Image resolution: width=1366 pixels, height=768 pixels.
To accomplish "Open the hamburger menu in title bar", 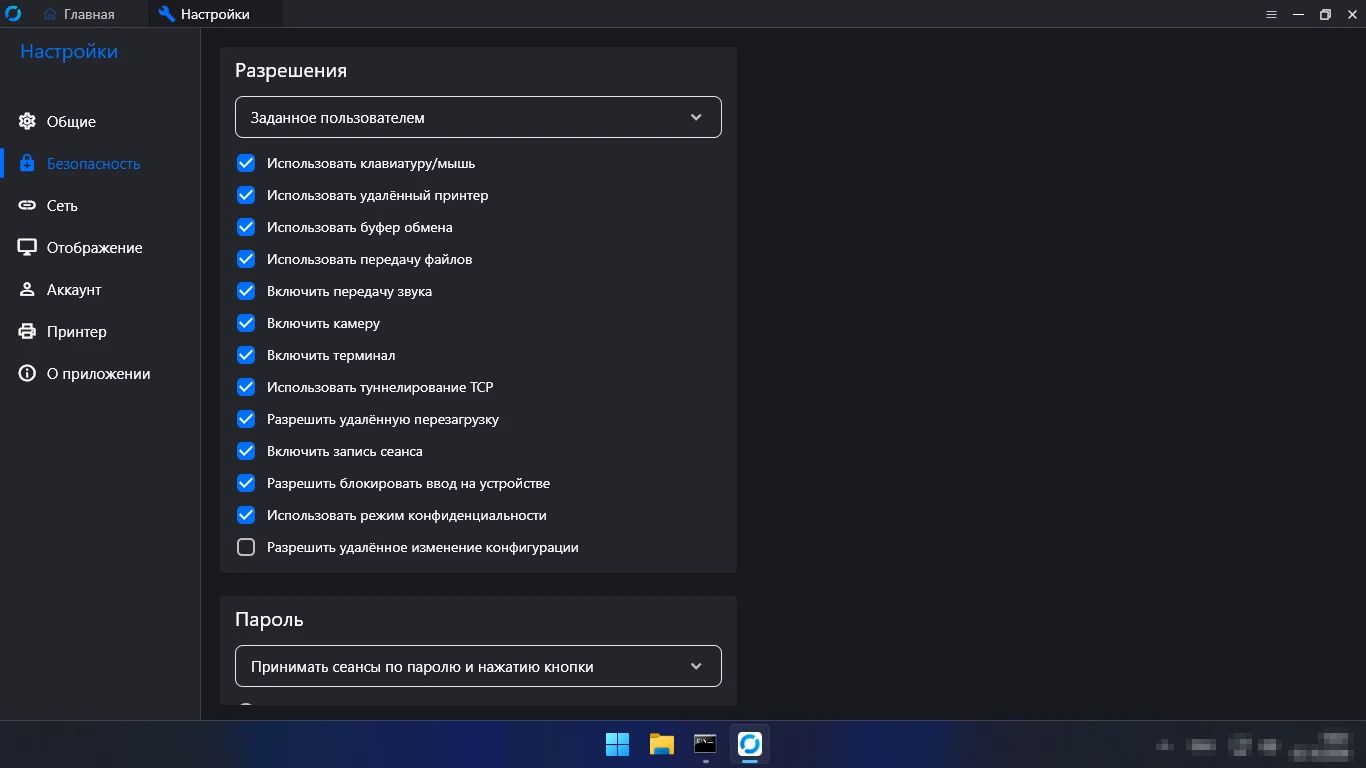I will (x=1272, y=15).
